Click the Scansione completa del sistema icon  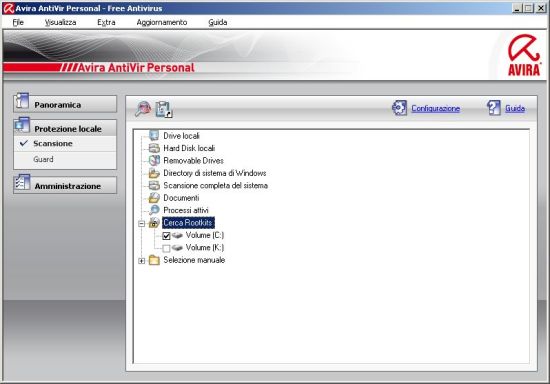[x=154, y=185]
